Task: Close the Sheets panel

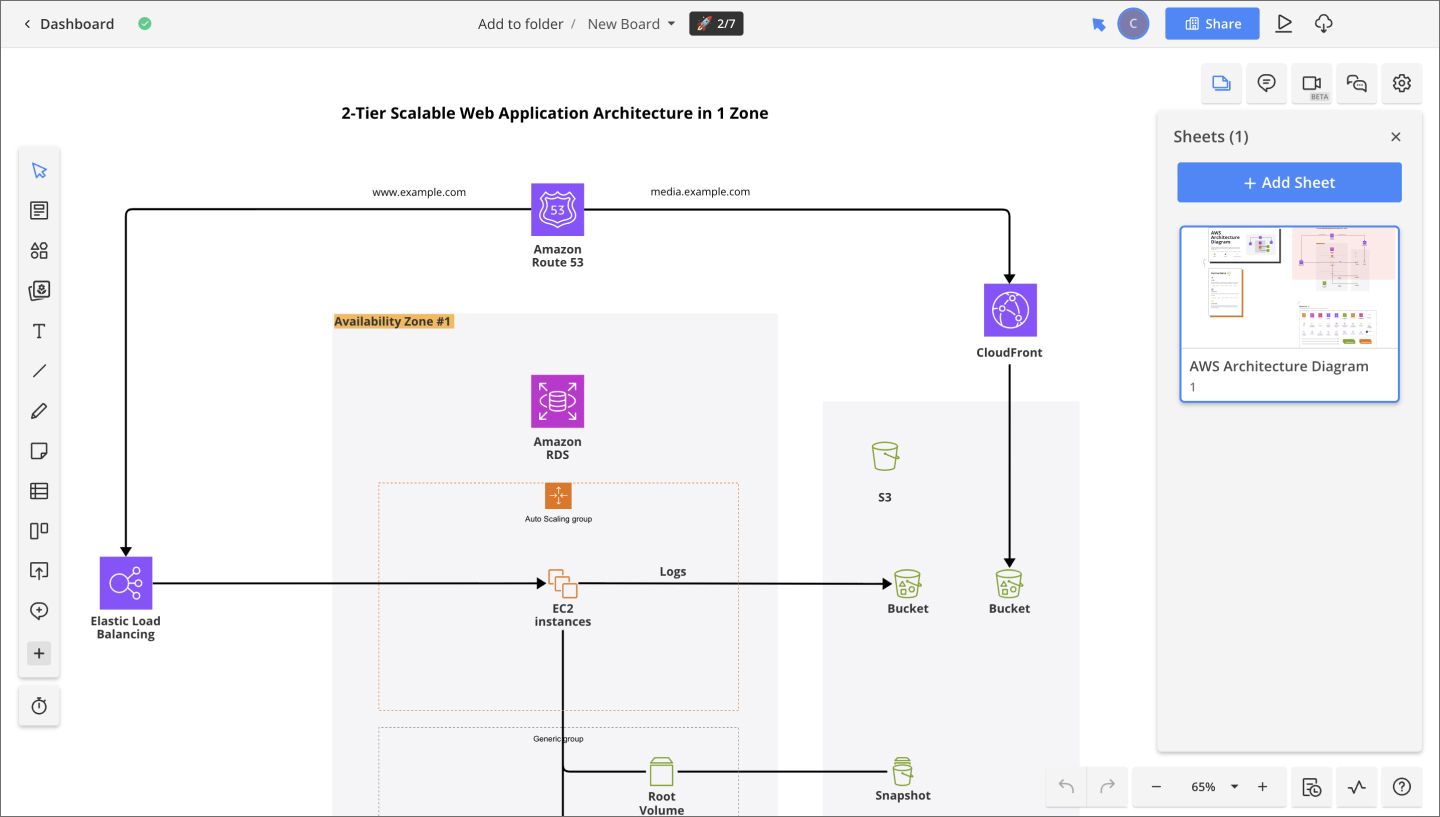Action: coord(1396,137)
